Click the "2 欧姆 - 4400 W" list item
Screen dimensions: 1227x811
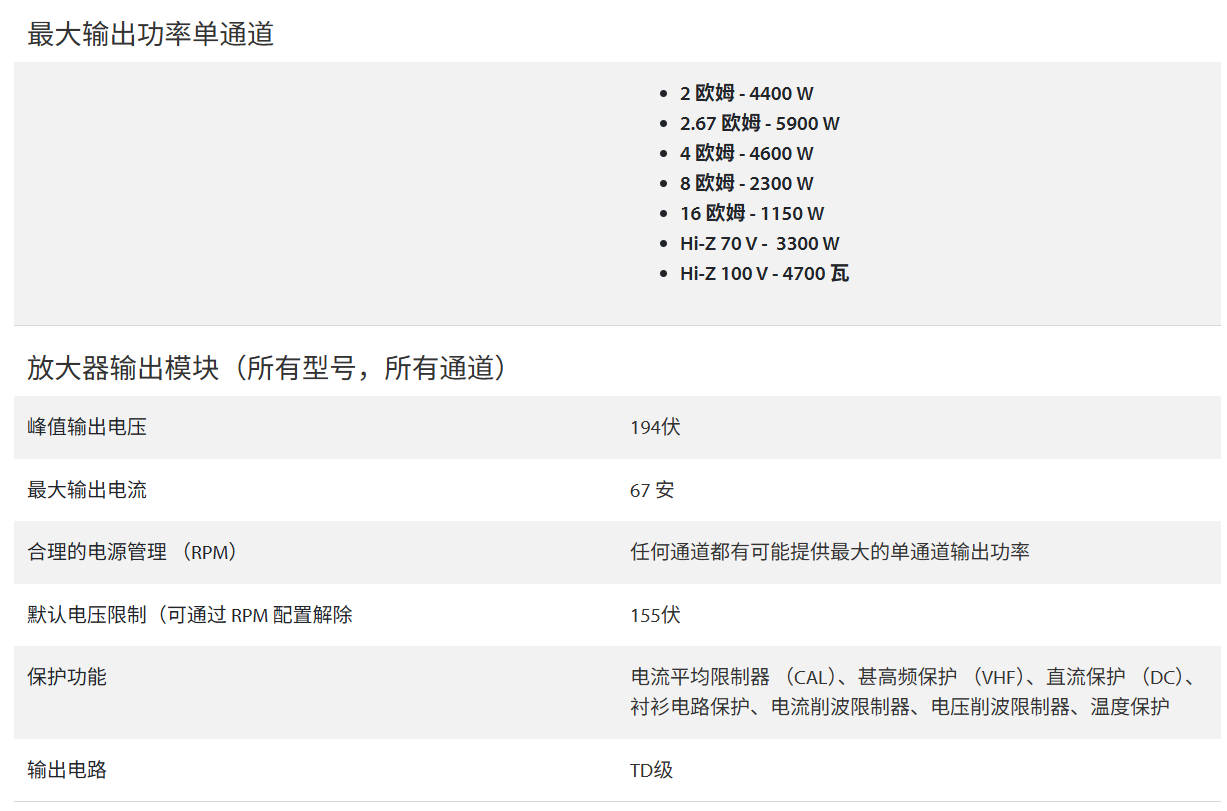click(x=746, y=94)
